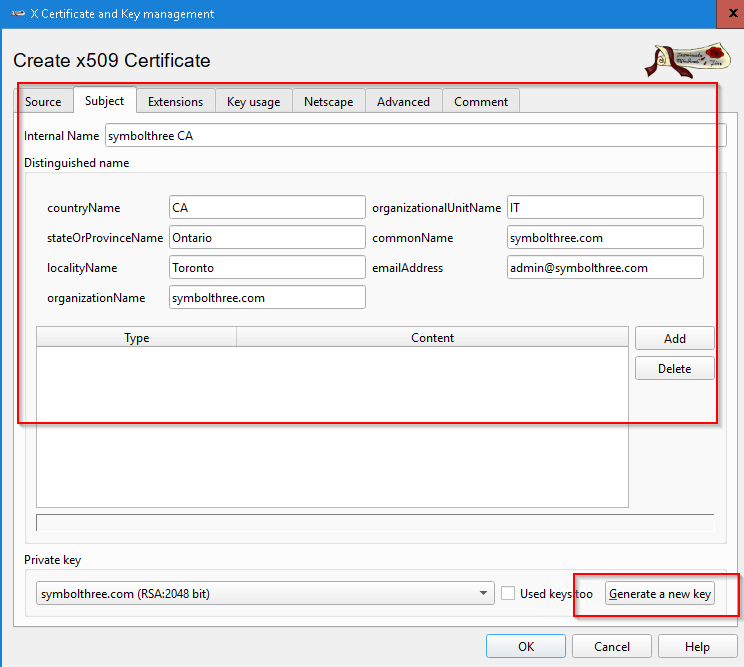
Task: Enable the Used keys too checkbox
Action: (x=509, y=594)
